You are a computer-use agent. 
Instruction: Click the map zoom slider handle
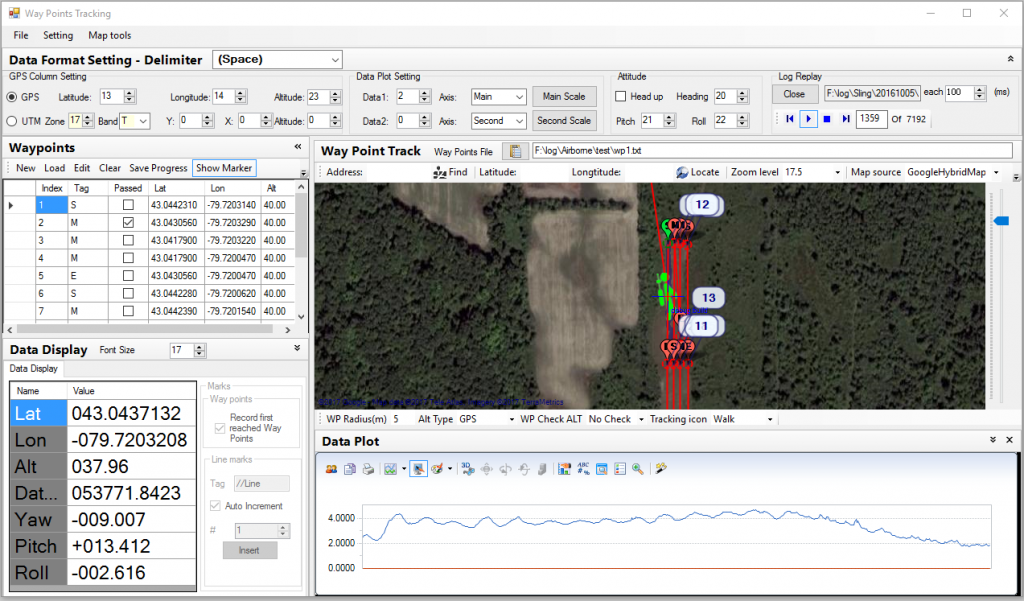click(x=1001, y=220)
